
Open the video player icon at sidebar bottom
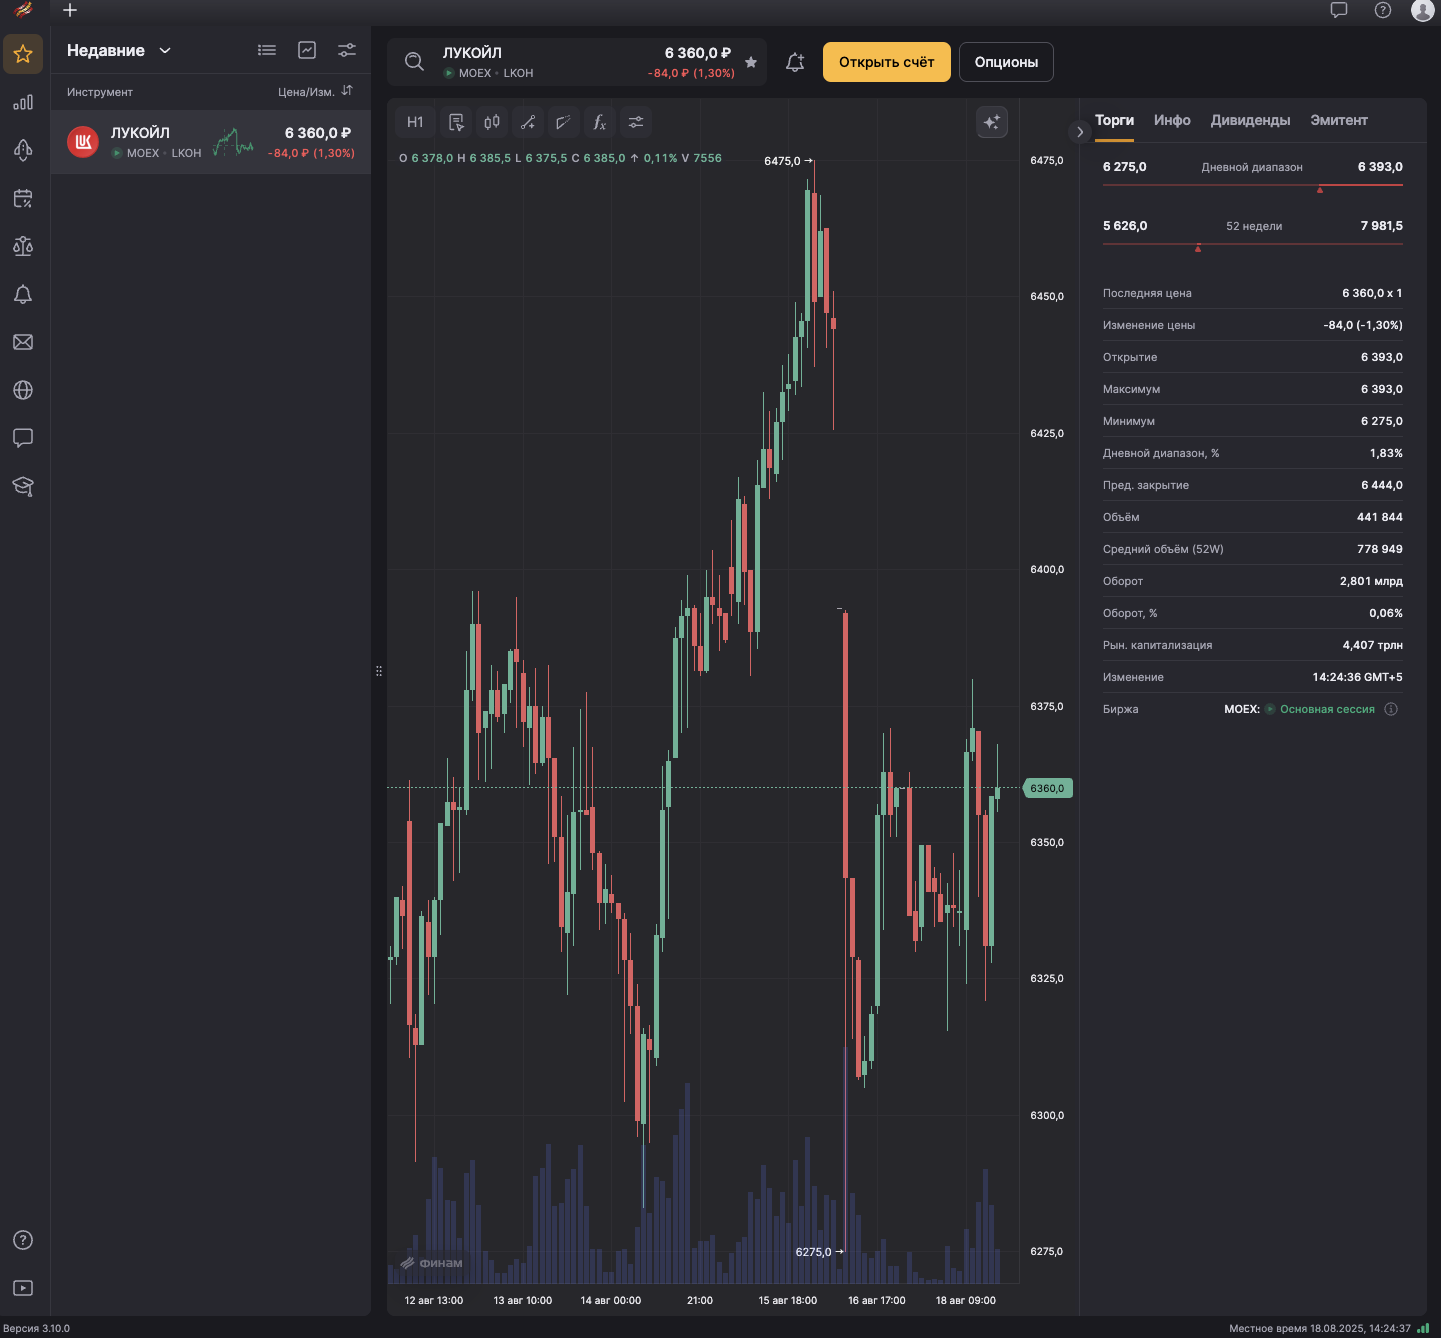pyautogui.click(x=23, y=1288)
